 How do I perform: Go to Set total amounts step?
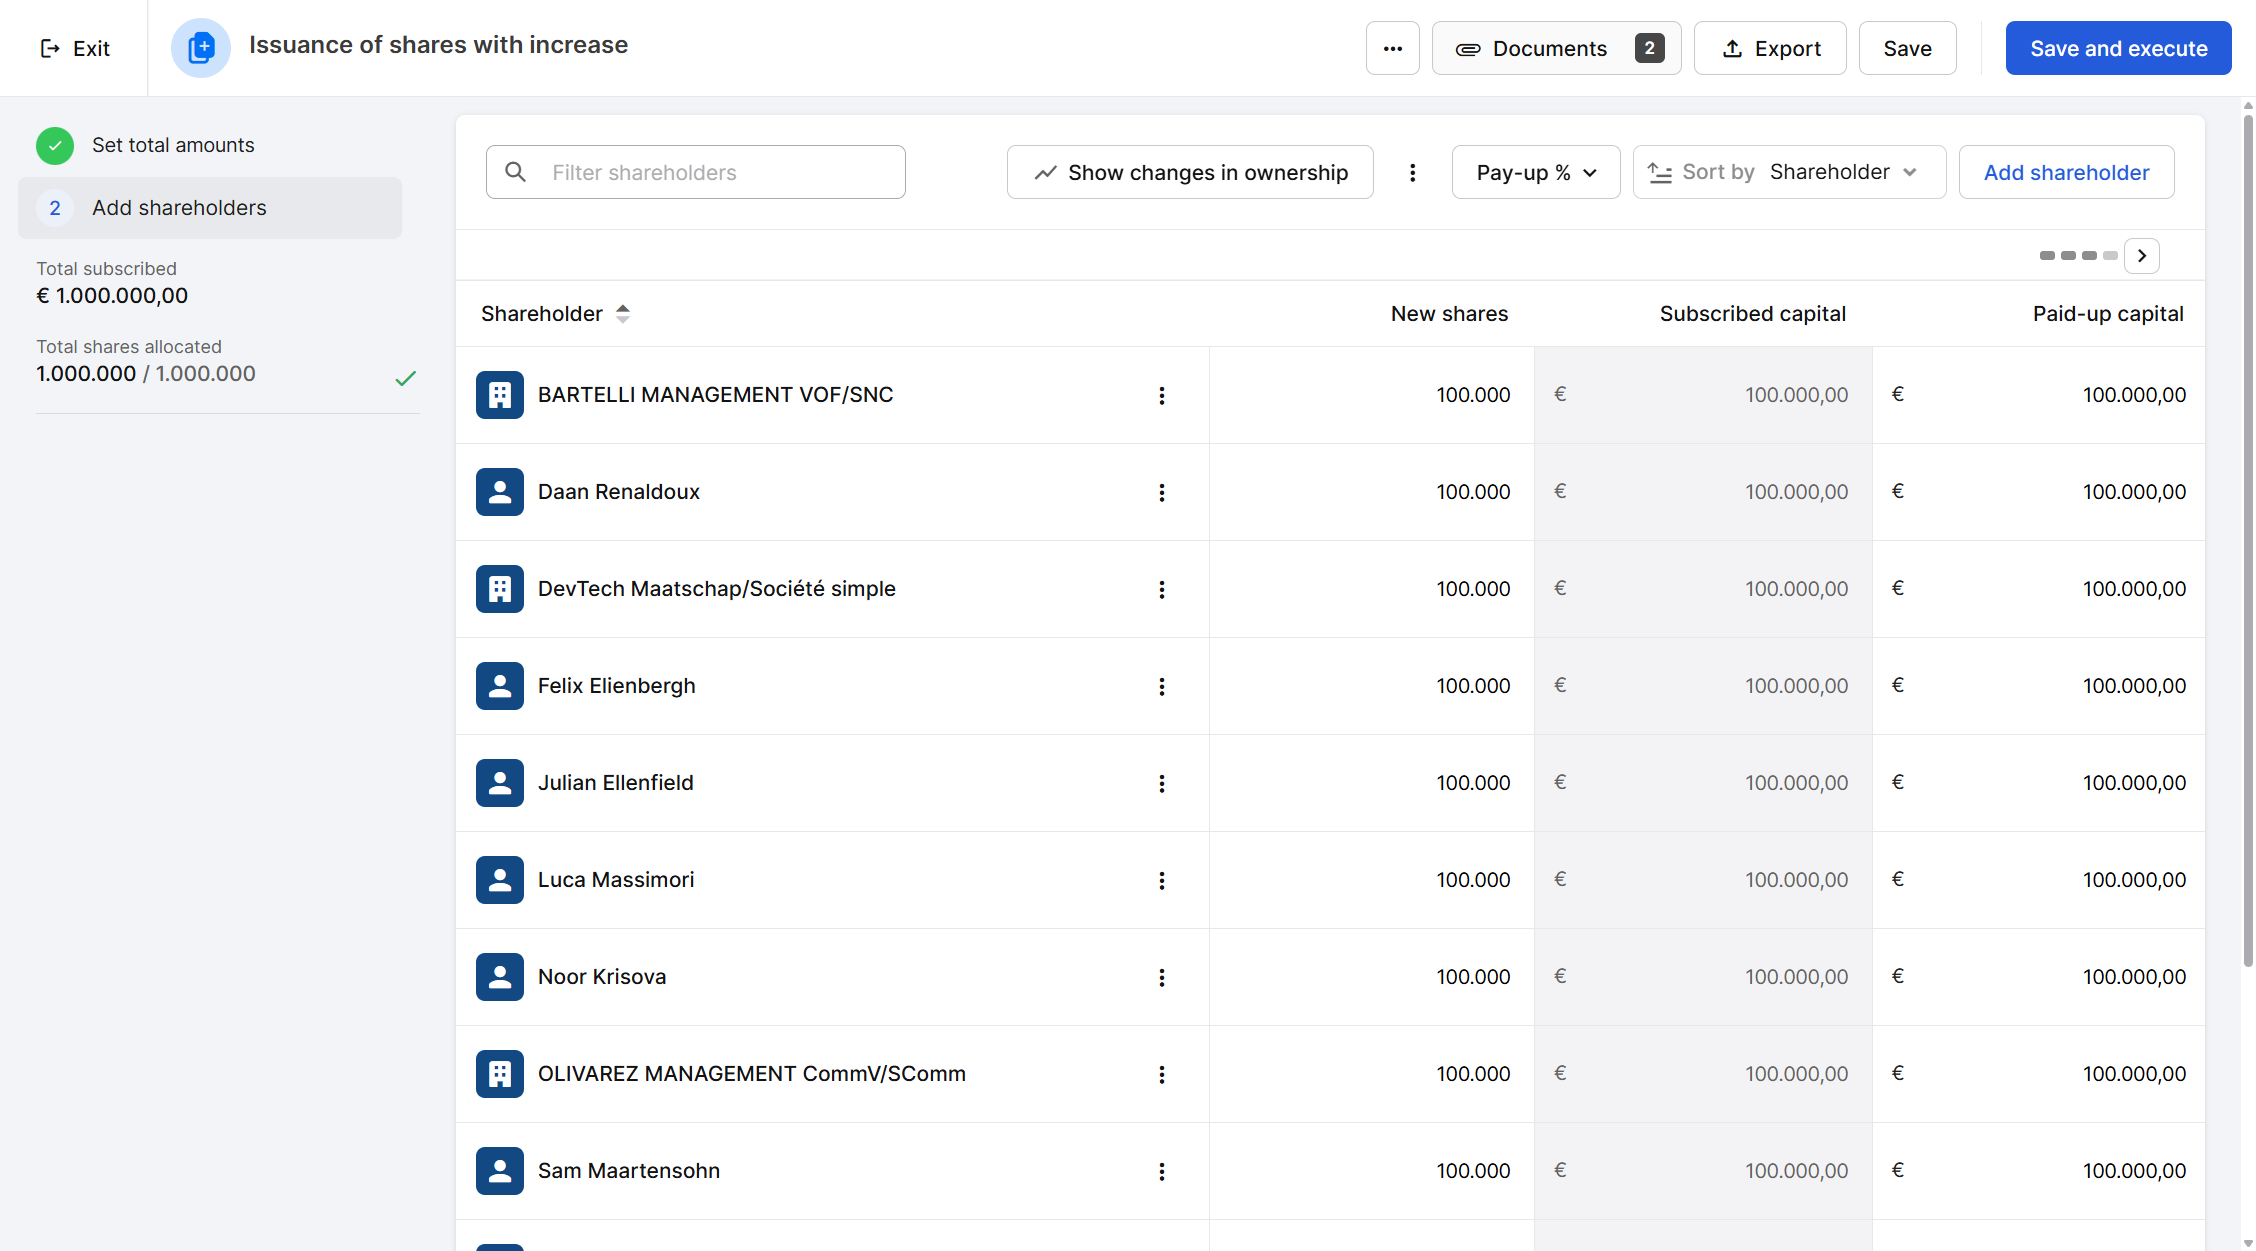[172, 145]
